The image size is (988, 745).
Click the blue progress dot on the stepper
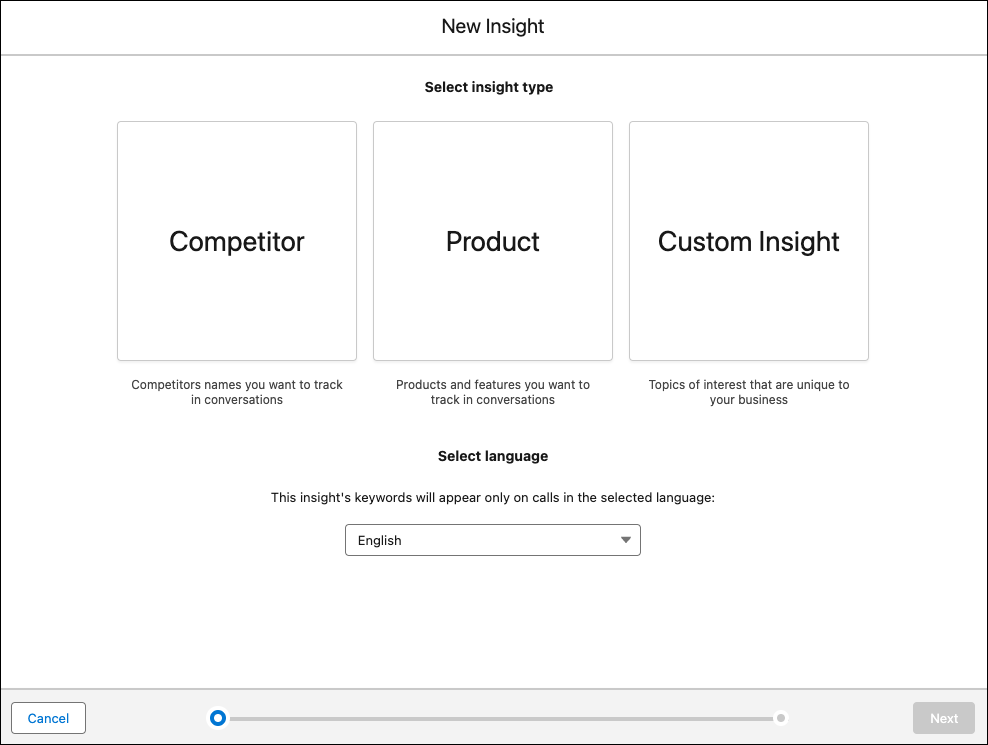(x=218, y=717)
